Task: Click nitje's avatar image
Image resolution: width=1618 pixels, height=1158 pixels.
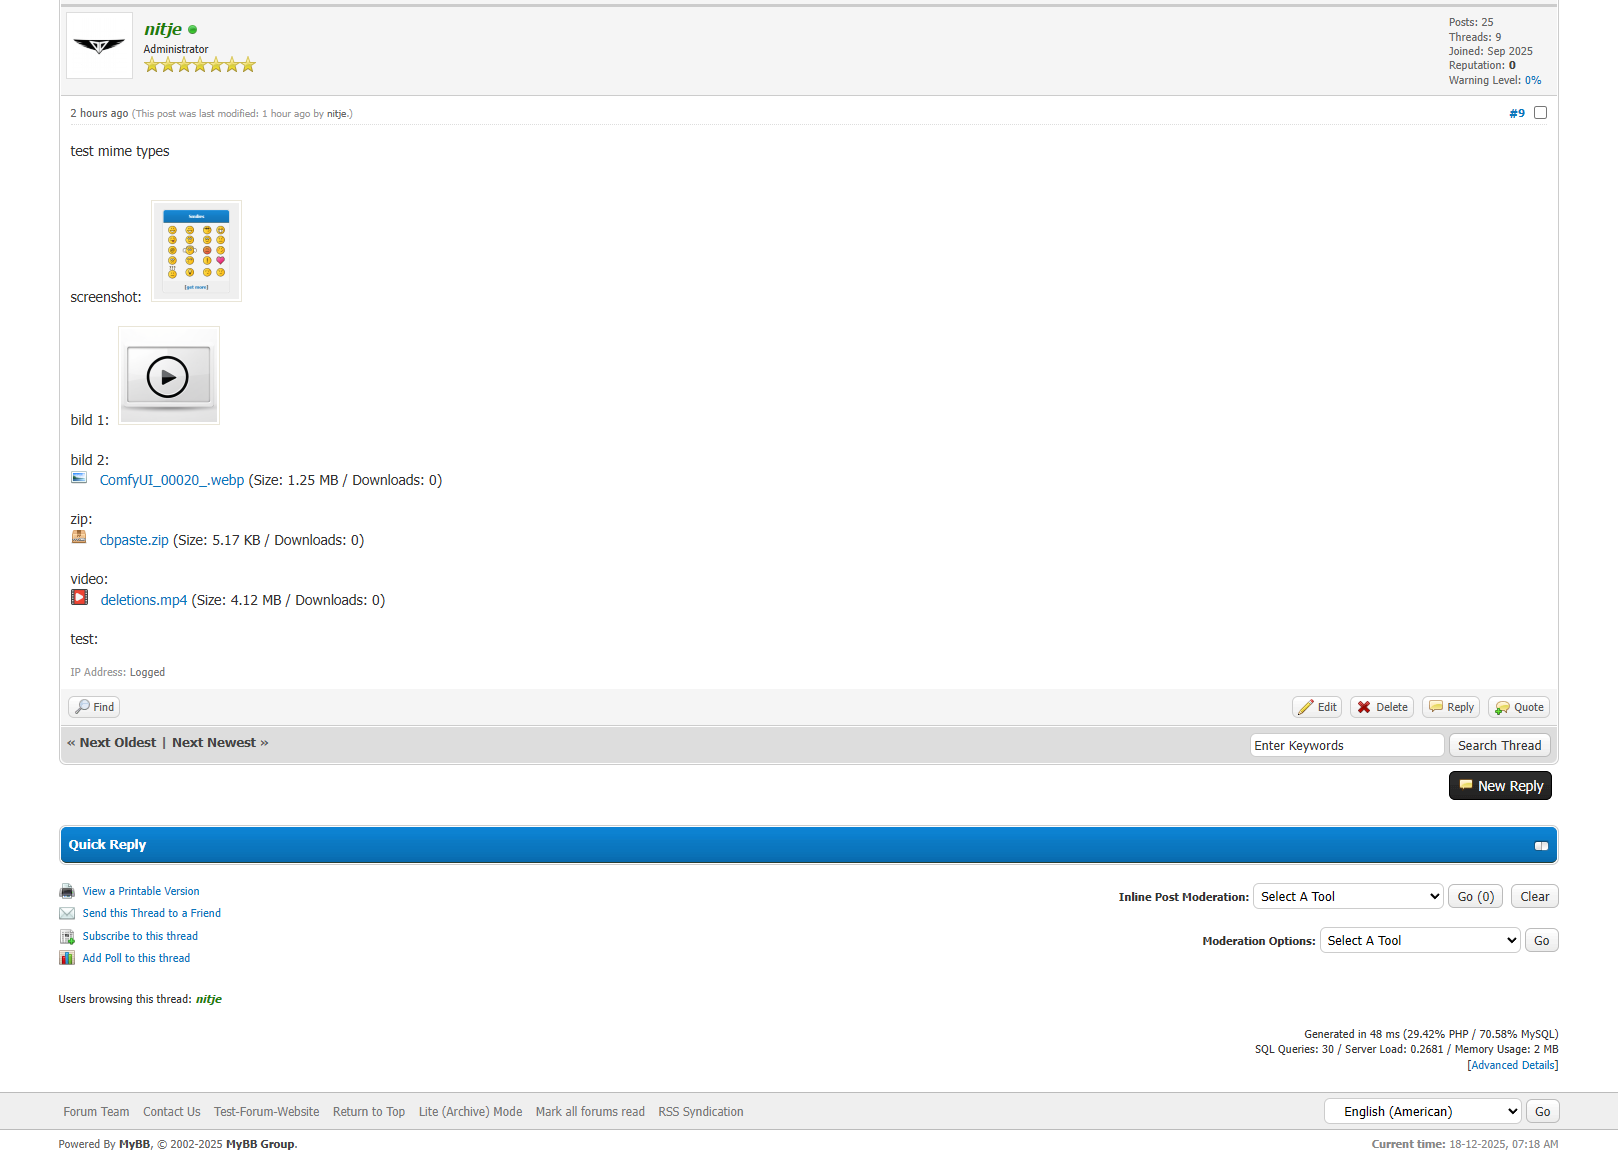Action: (99, 46)
